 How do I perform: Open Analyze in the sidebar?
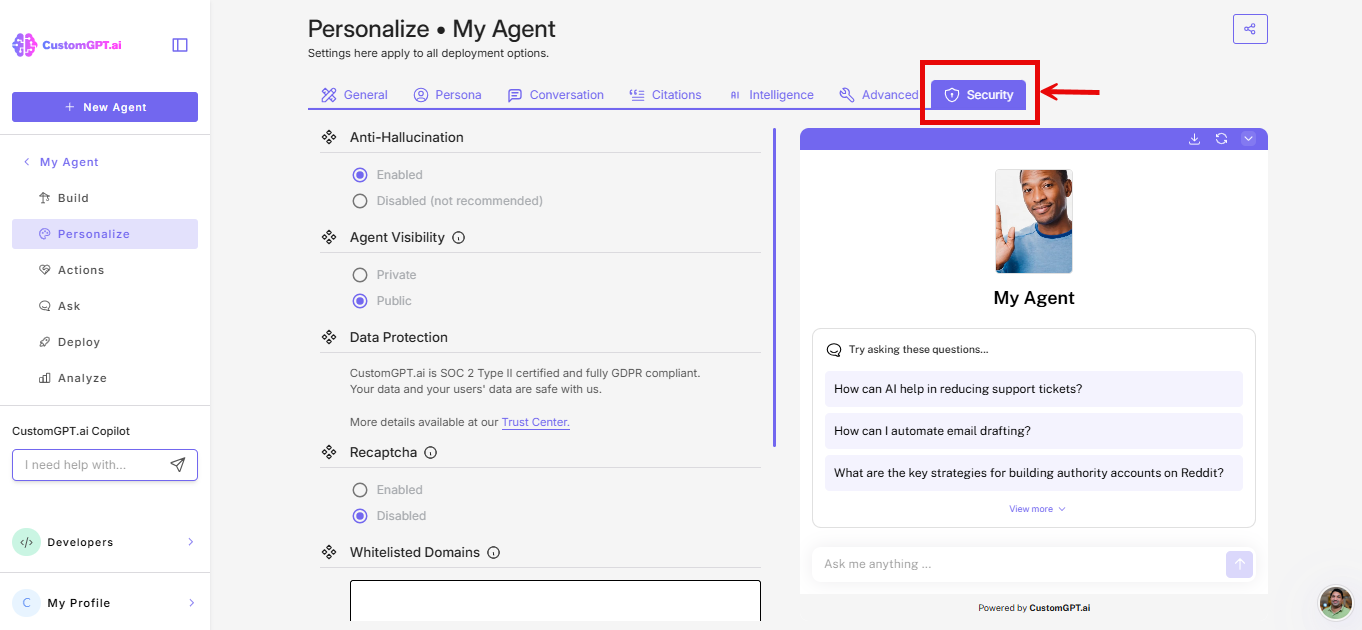[105, 378]
